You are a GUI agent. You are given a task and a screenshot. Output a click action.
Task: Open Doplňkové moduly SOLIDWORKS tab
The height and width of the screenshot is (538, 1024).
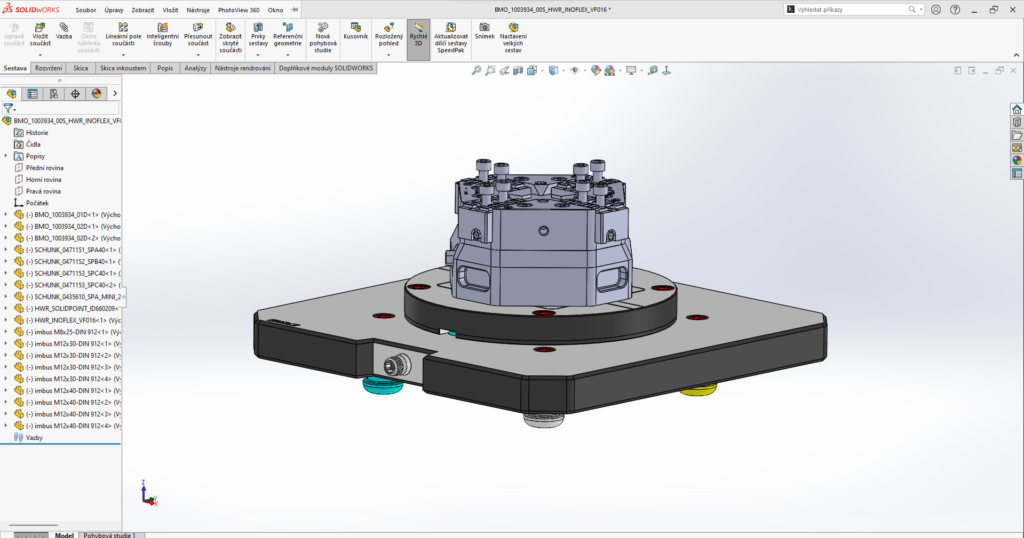click(326, 68)
